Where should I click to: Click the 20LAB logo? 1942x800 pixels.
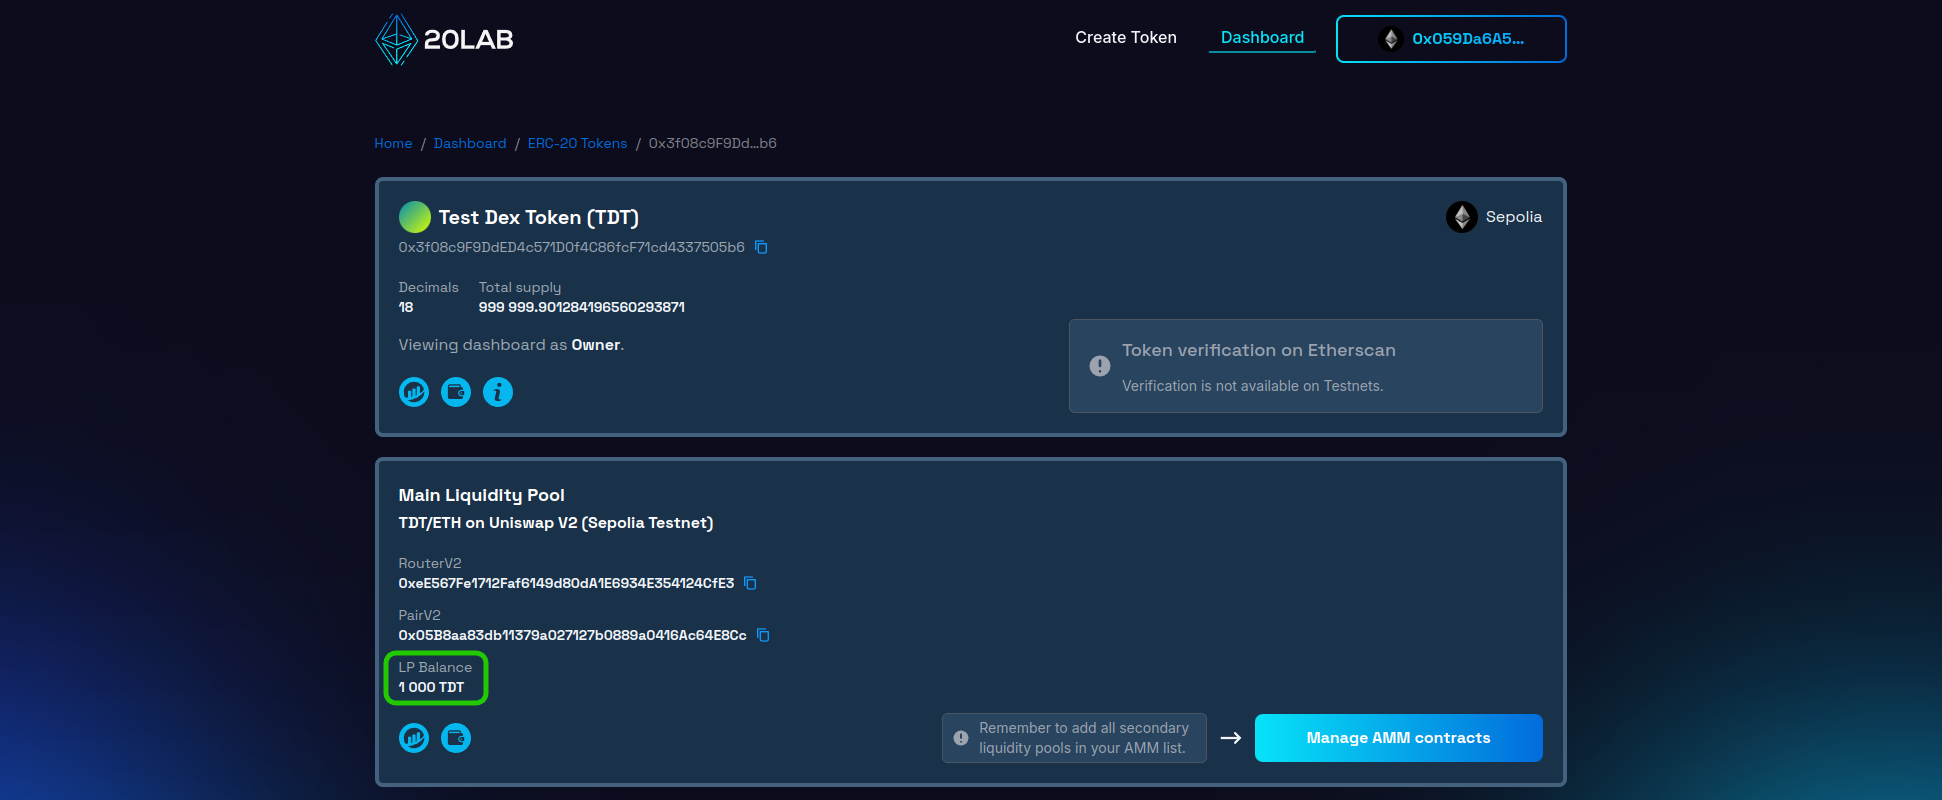click(x=444, y=39)
